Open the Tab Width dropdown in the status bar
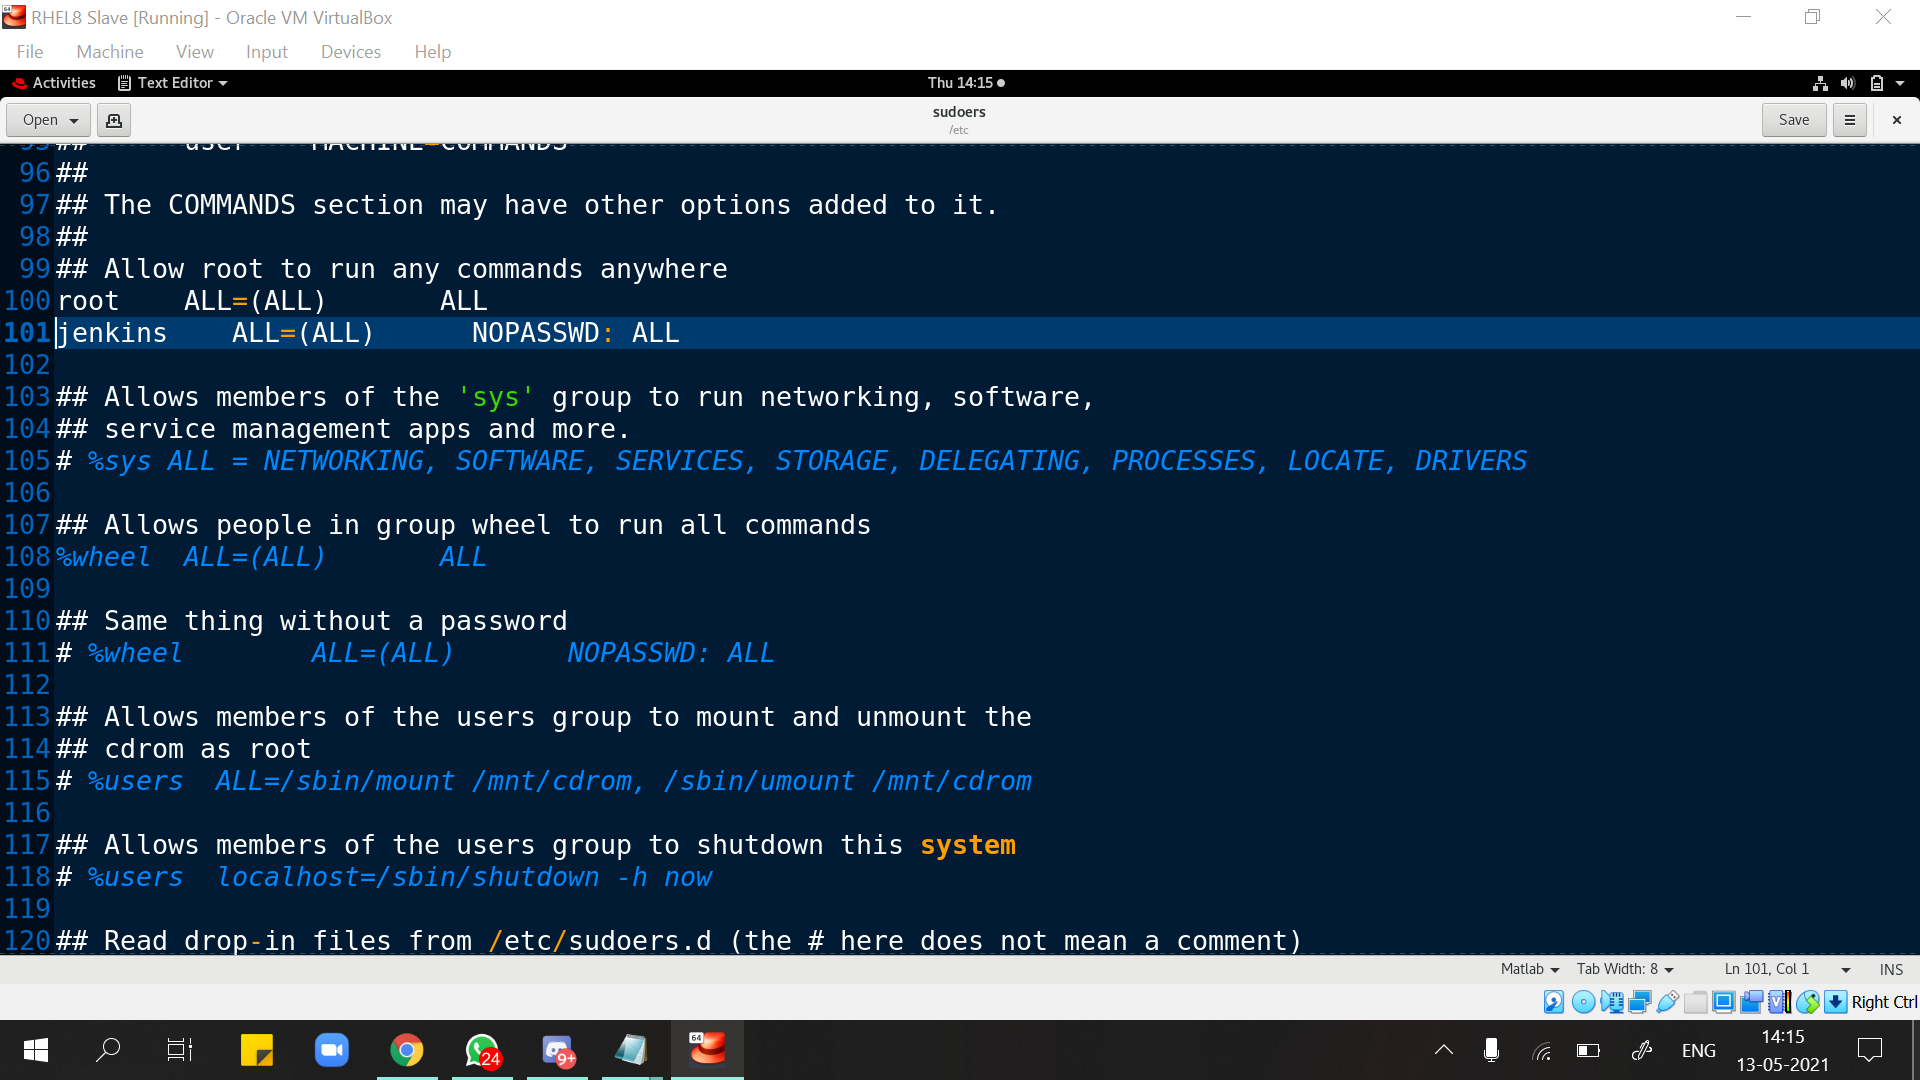 (x=1624, y=968)
